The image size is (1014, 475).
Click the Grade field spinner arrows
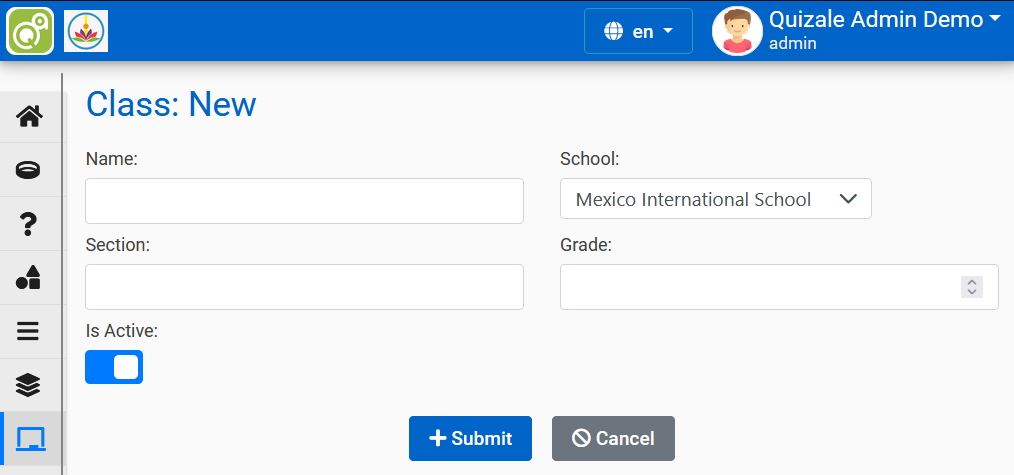[971, 287]
